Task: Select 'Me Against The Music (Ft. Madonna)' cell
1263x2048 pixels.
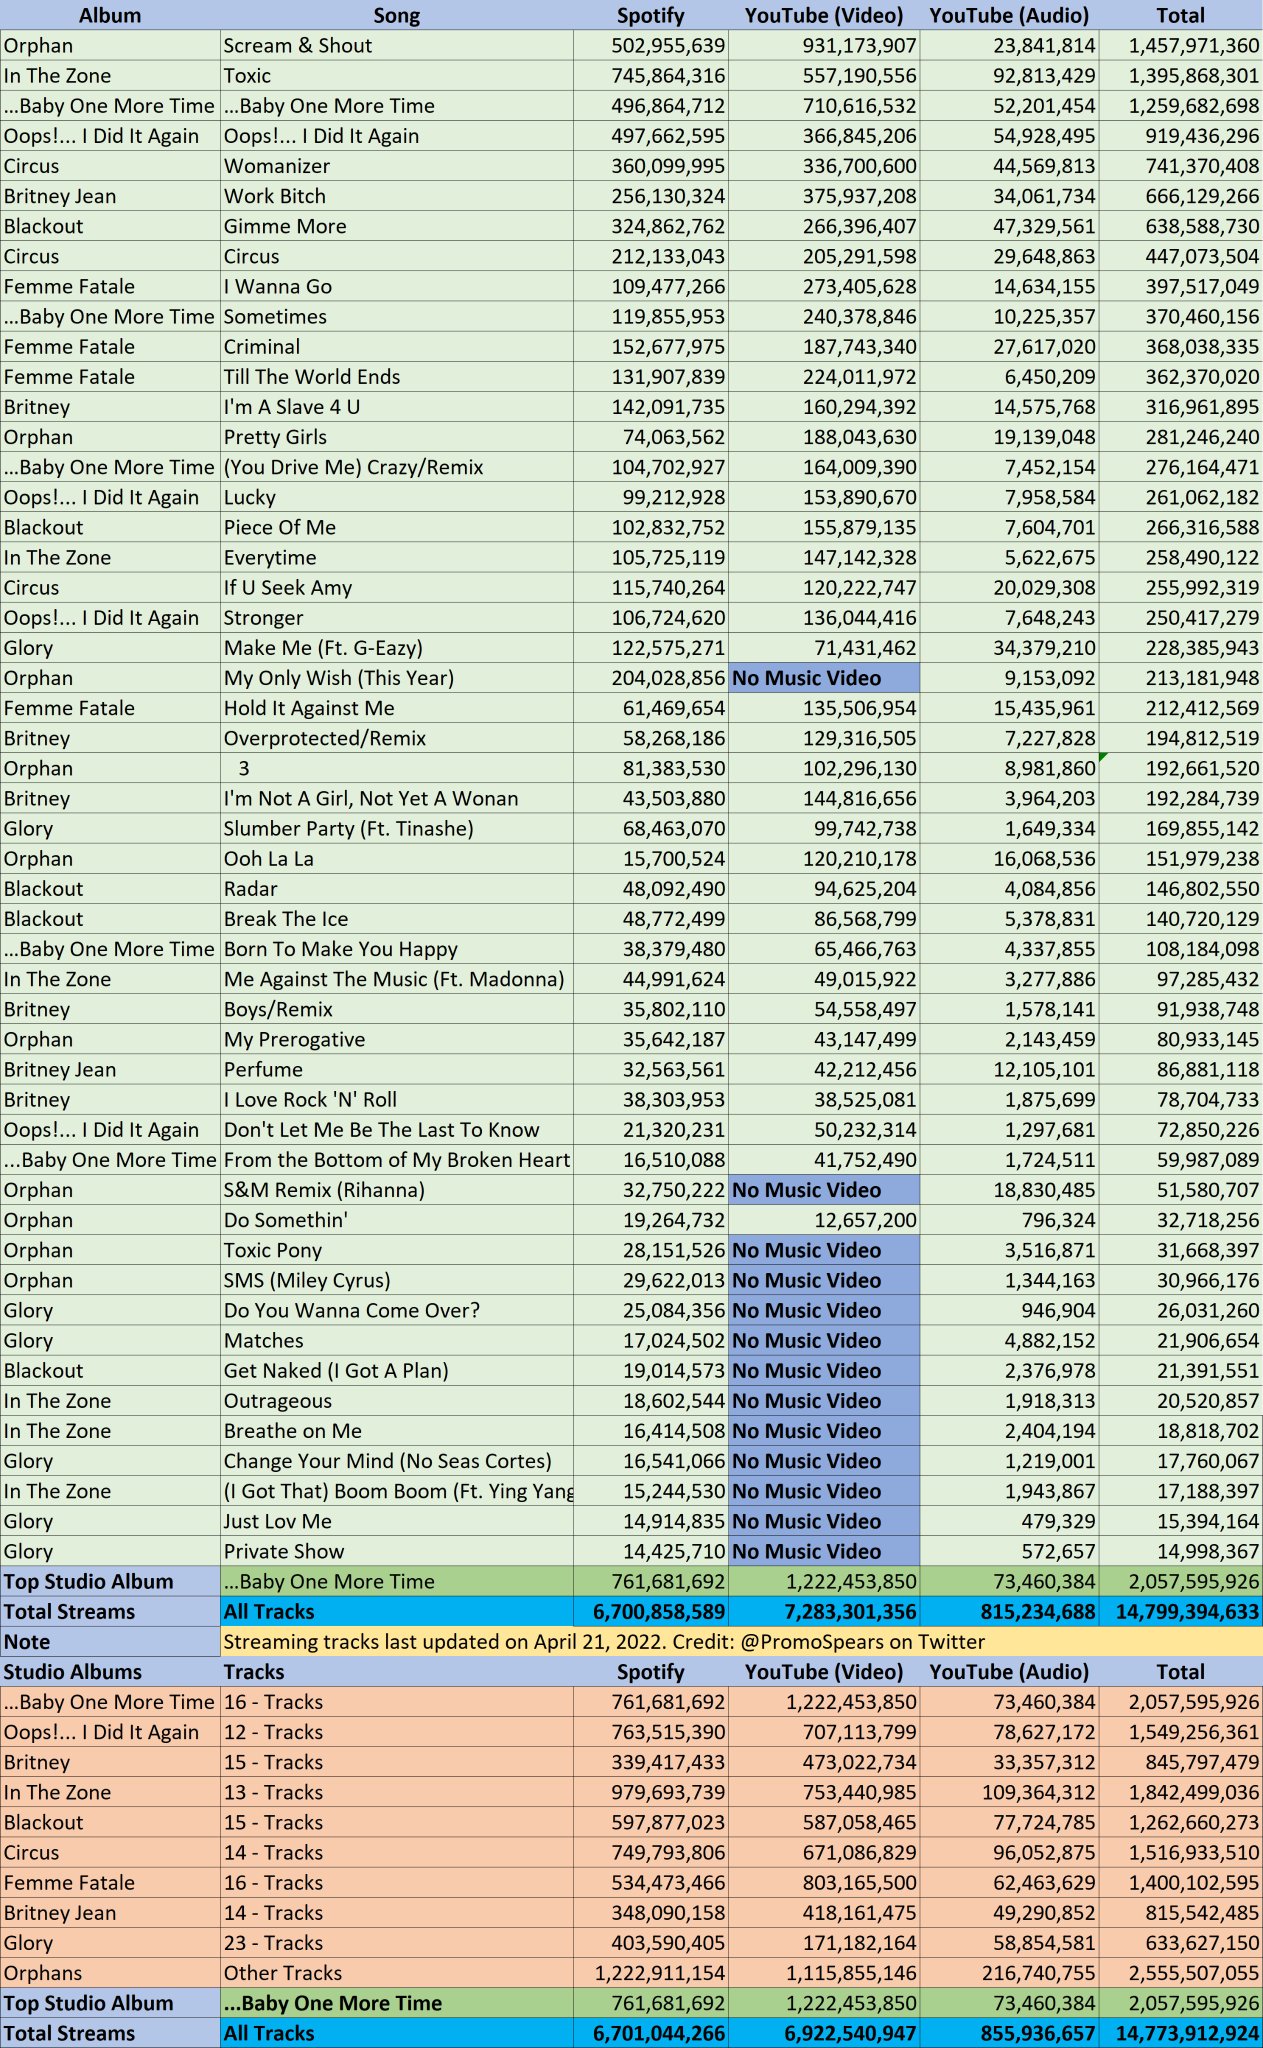Action: click(397, 979)
